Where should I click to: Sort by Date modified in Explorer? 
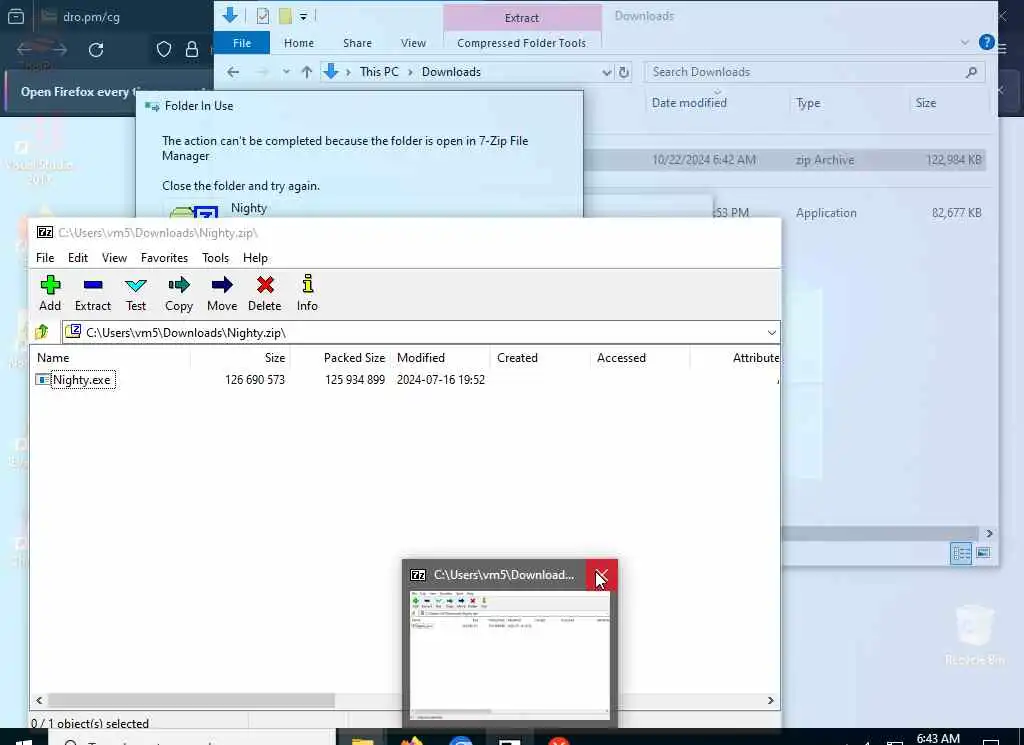[x=689, y=103]
